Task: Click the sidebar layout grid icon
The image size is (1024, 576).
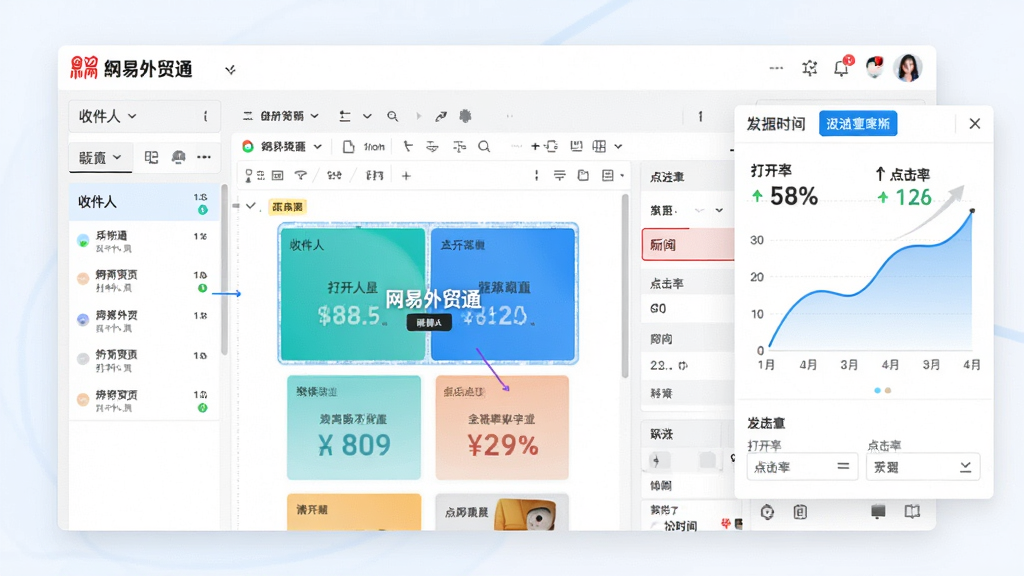Action: [x=151, y=157]
